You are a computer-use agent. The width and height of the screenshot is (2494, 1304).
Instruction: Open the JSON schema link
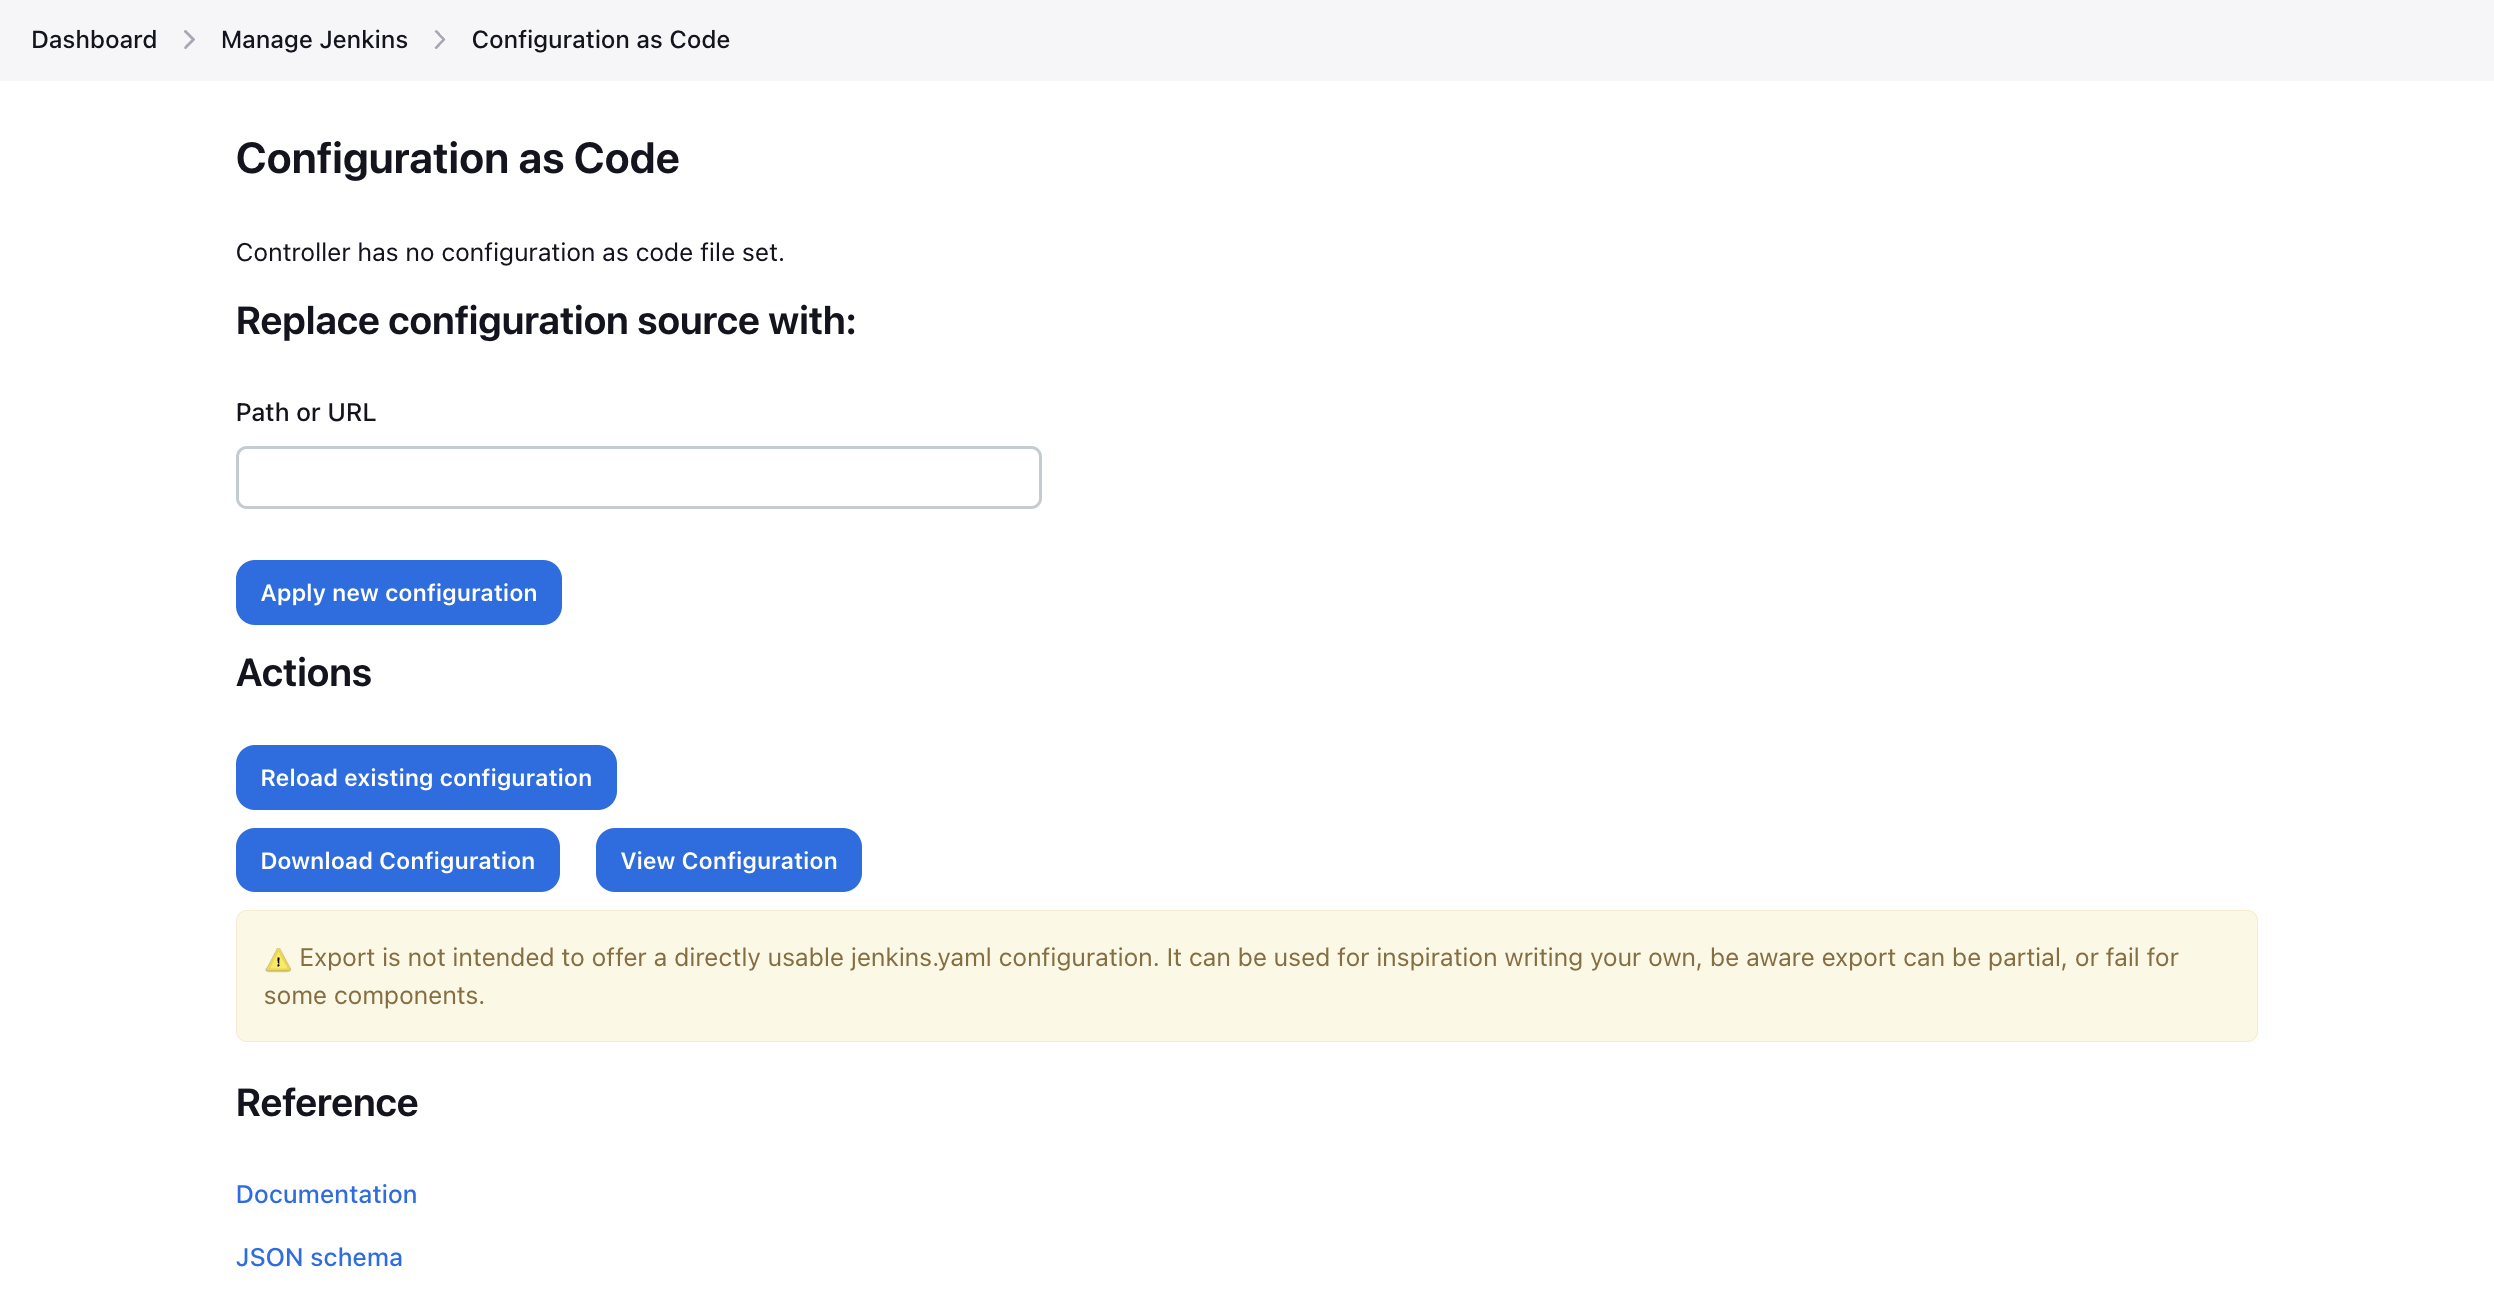pyautogui.click(x=319, y=1257)
